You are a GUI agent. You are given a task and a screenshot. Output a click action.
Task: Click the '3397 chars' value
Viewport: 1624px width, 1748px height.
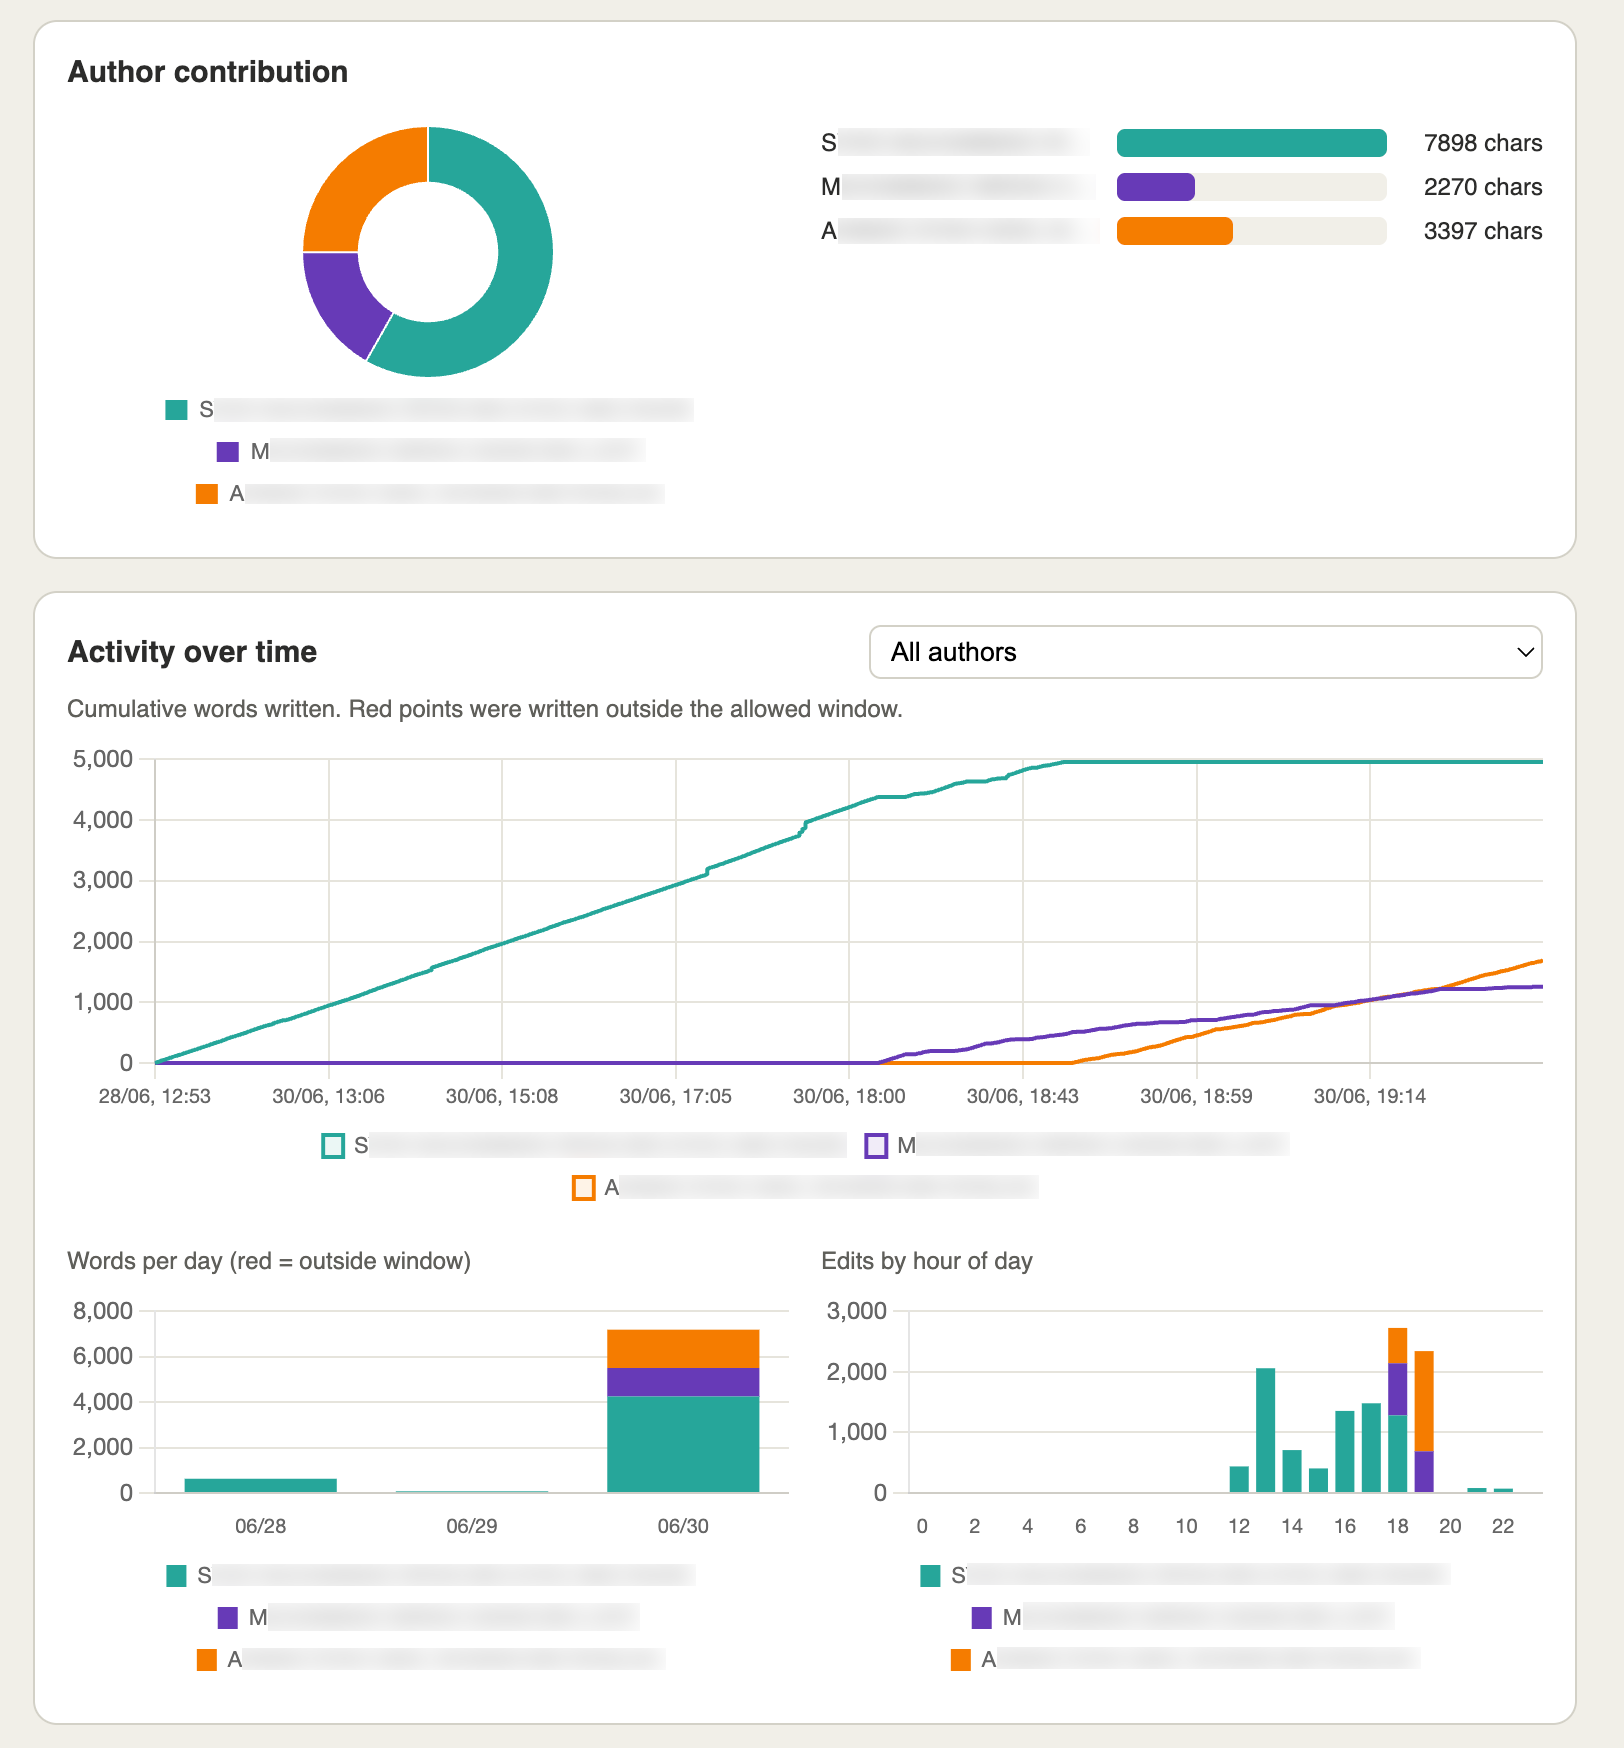(x=1483, y=231)
